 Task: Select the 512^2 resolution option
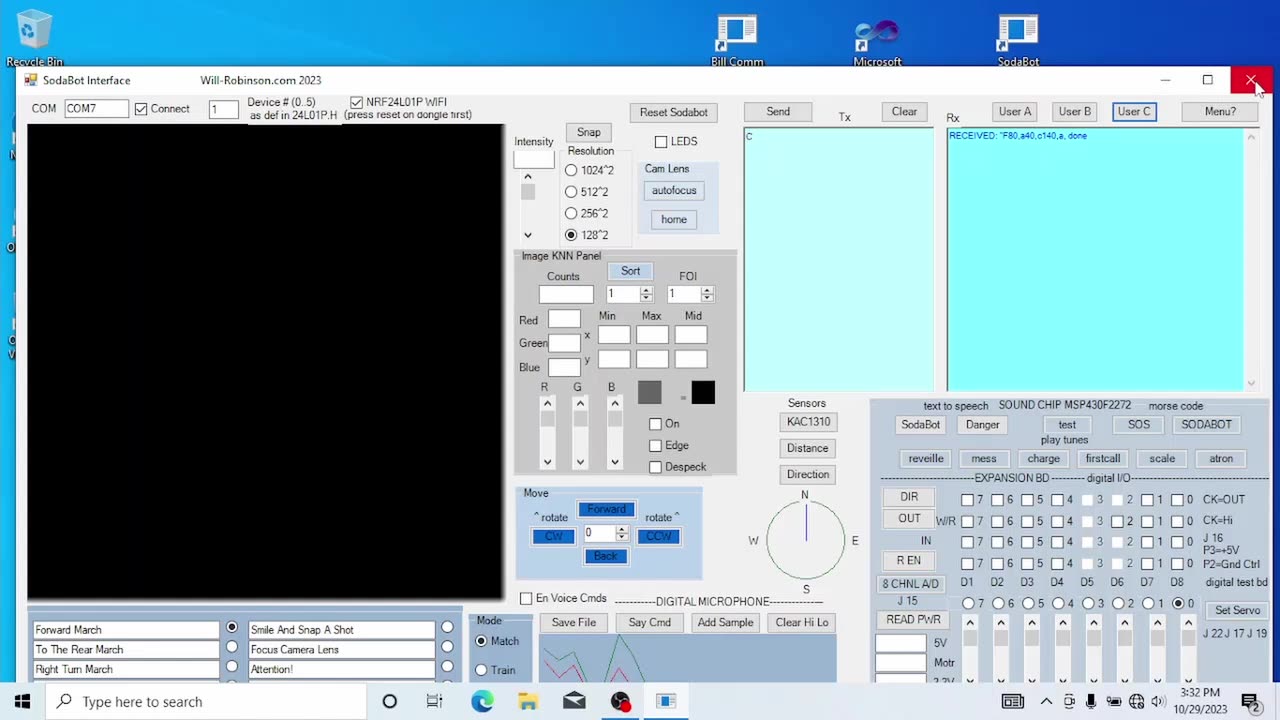tap(571, 192)
